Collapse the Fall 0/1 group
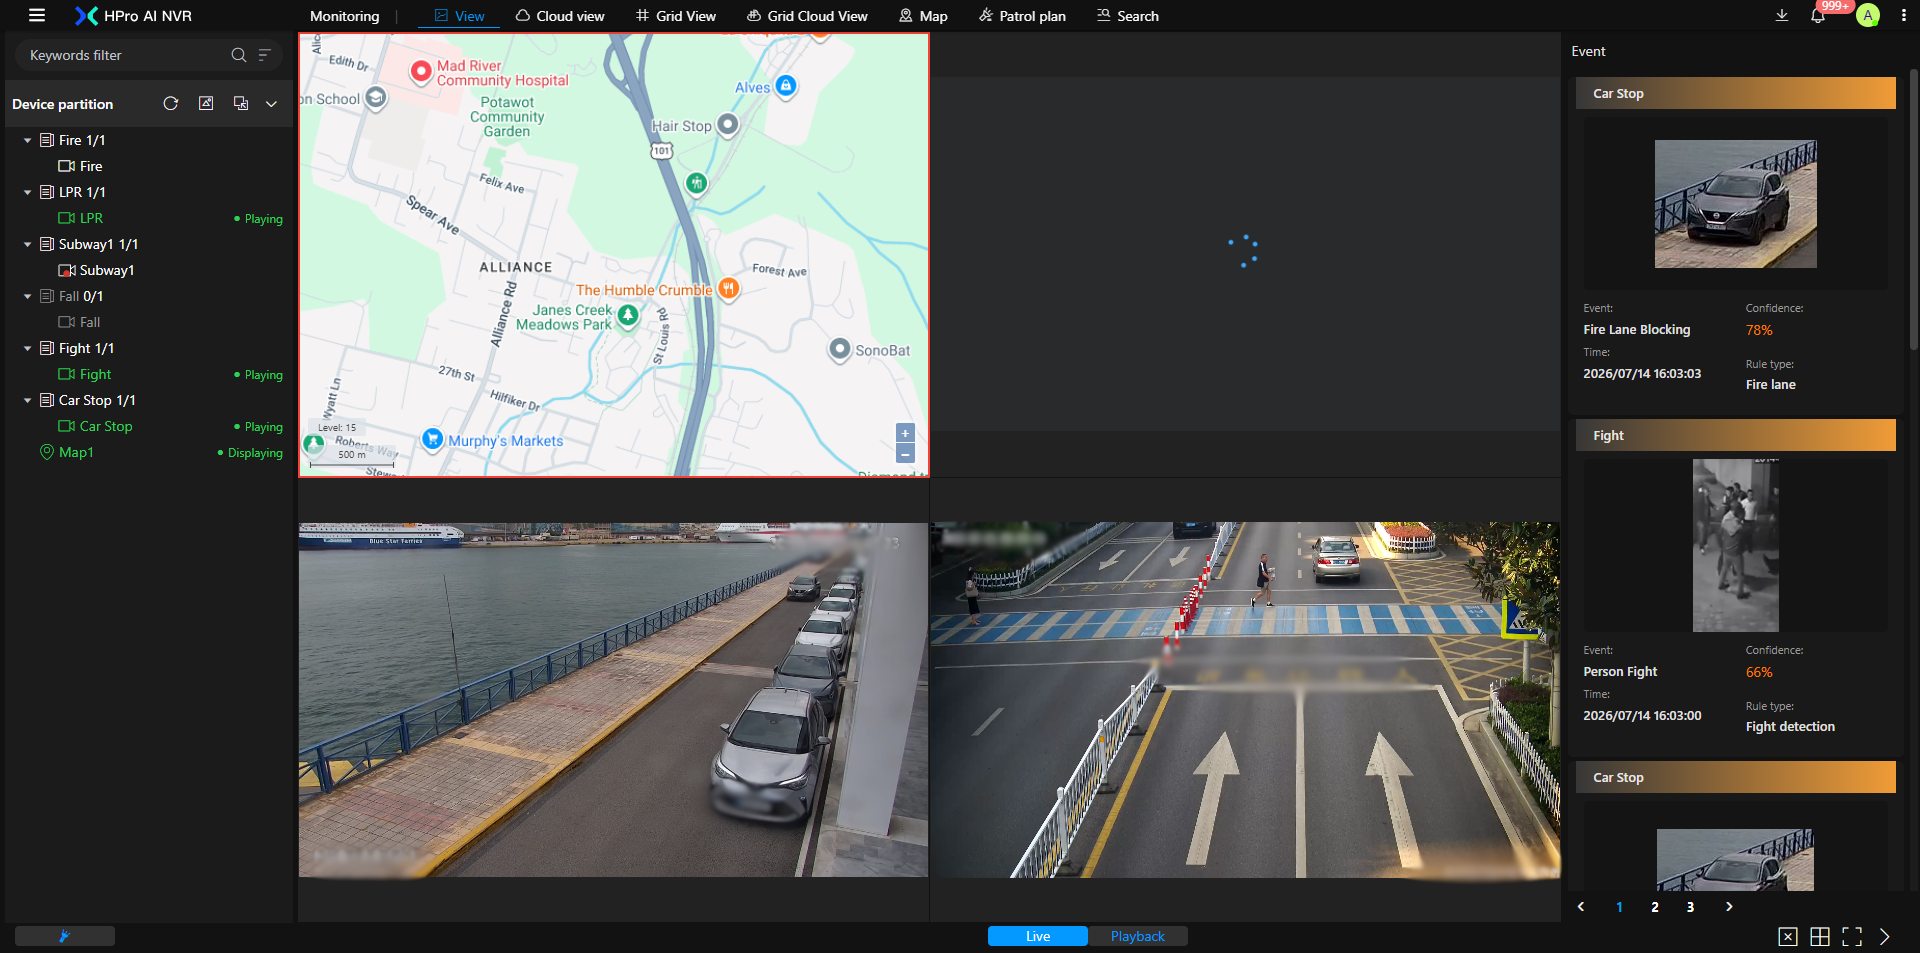The width and height of the screenshot is (1920, 953). [28, 296]
